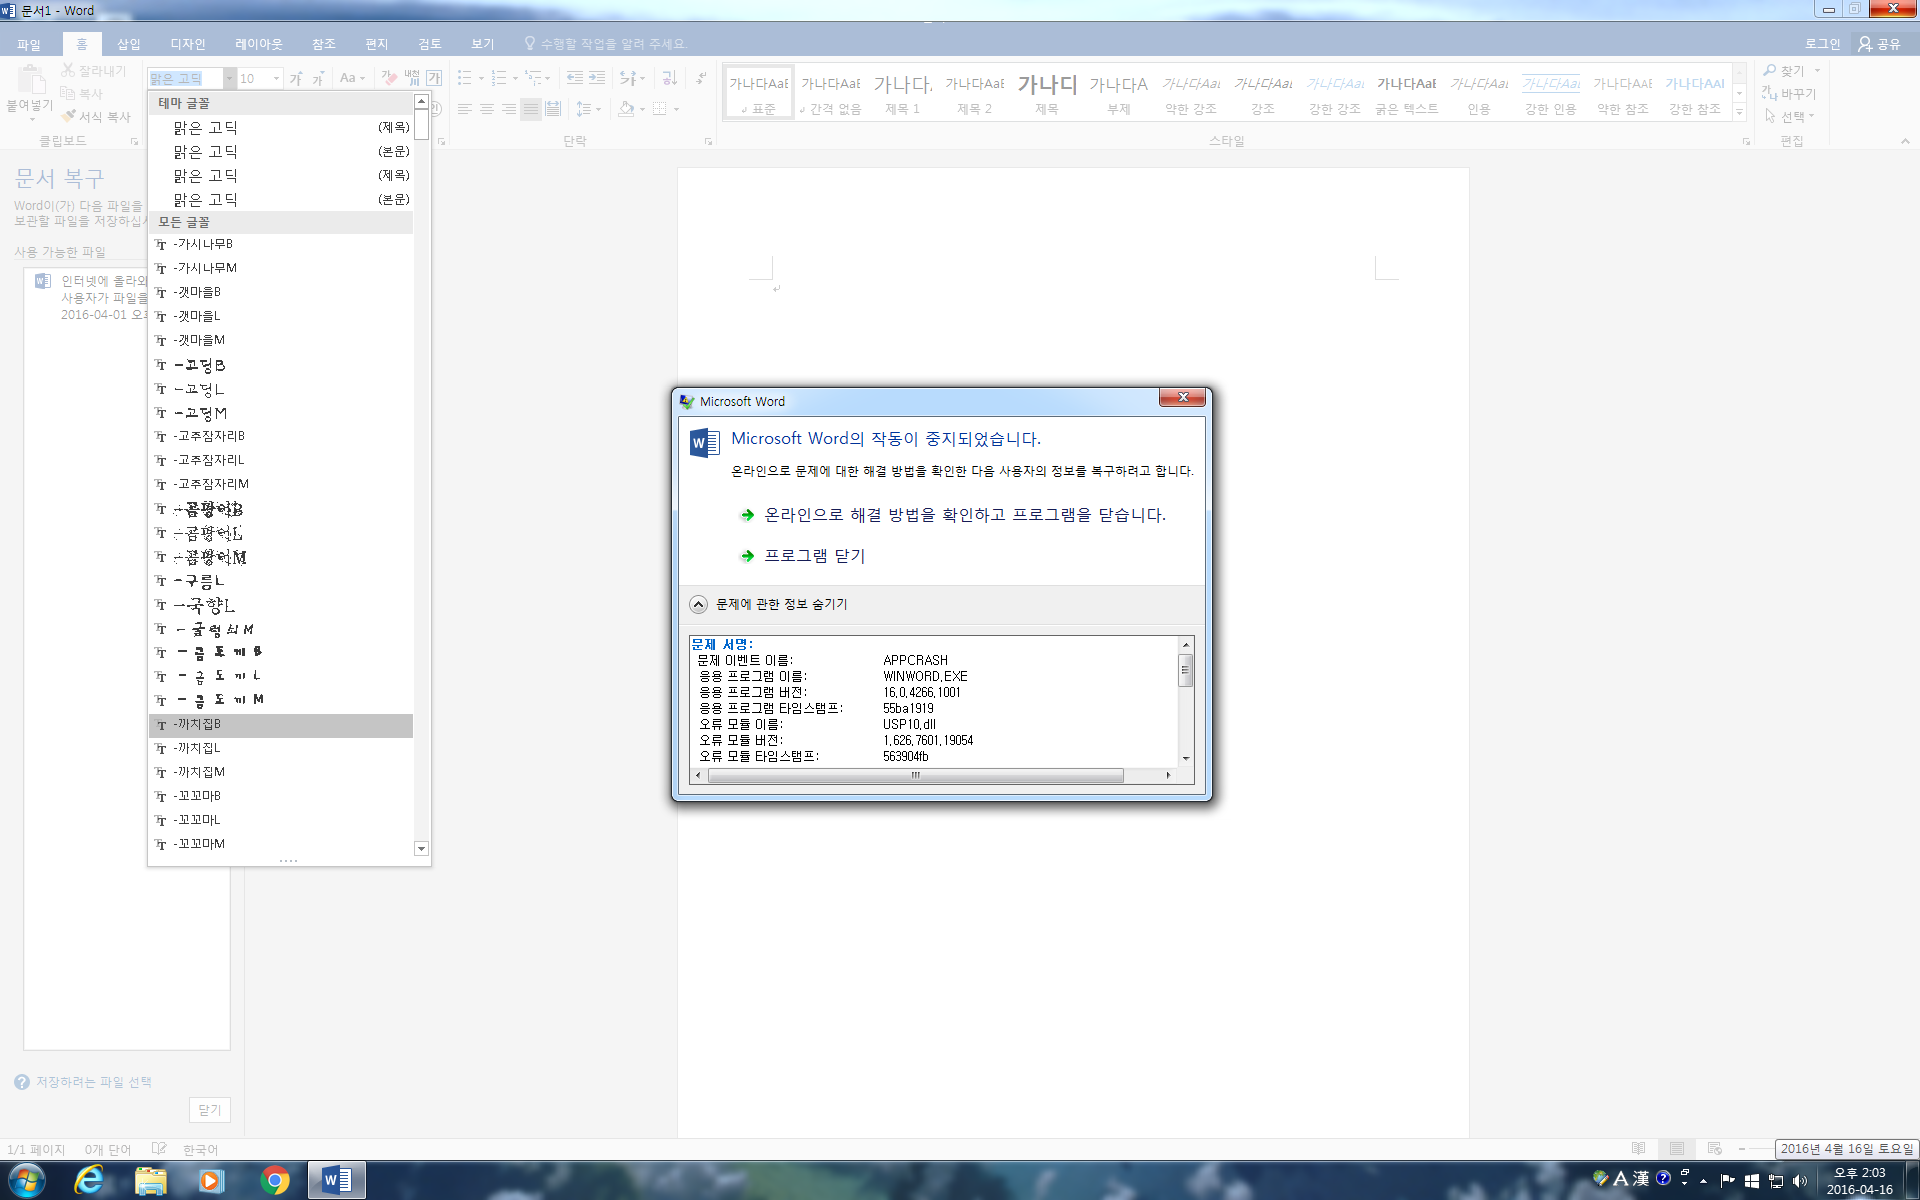Viewport: 1920px width, 1200px height.
Task: Switch to the View (보기) tab
Action: (482, 44)
